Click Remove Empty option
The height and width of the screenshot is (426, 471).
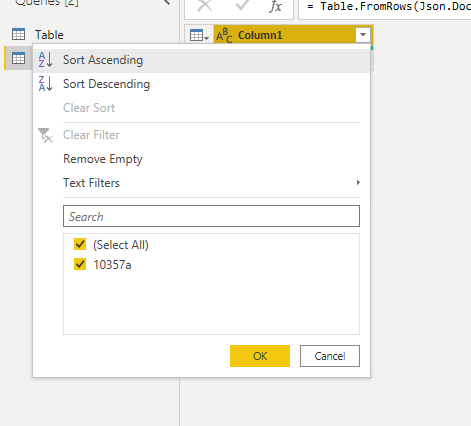pos(201,159)
